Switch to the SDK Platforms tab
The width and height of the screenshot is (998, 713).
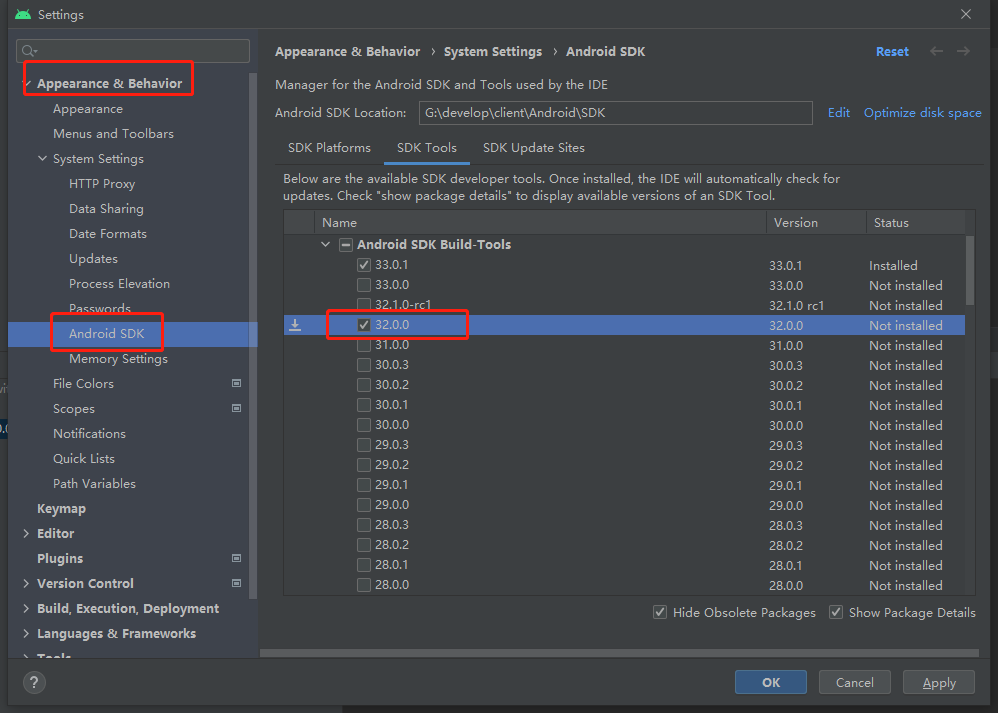click(329, 148)
